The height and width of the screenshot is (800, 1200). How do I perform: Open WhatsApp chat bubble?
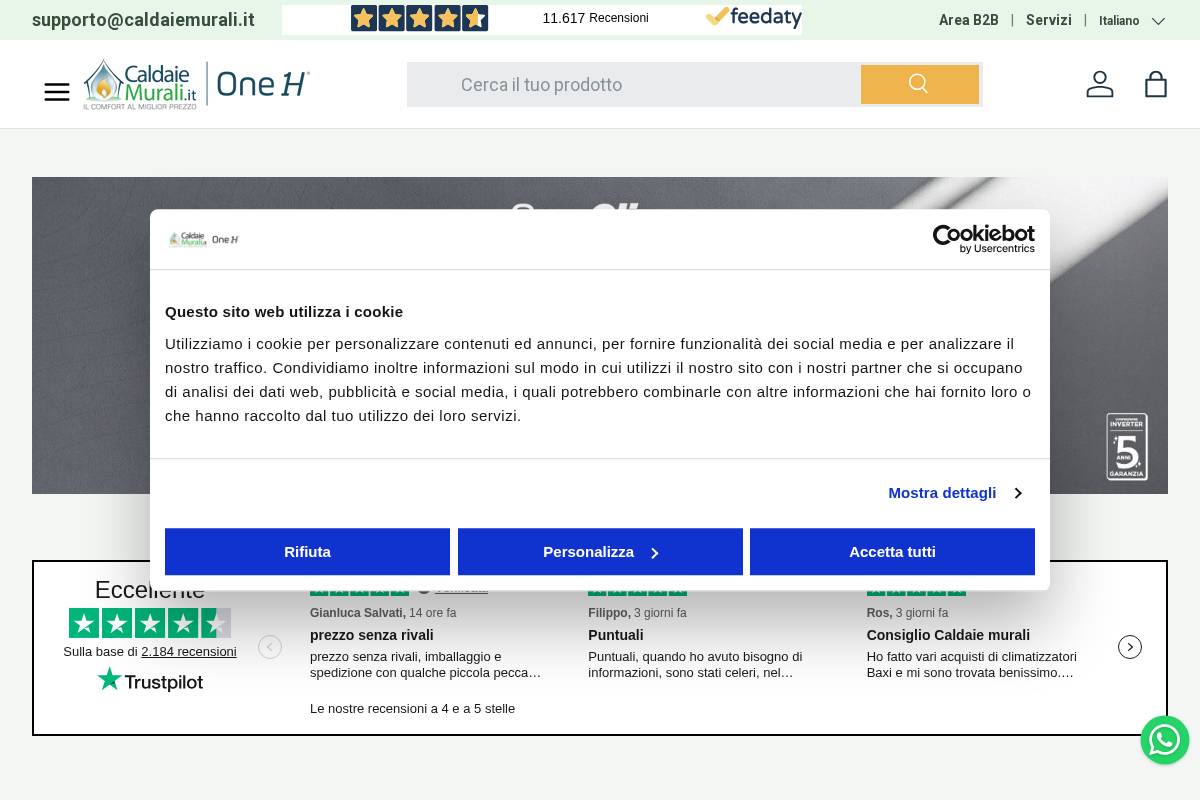point(1165,740)
